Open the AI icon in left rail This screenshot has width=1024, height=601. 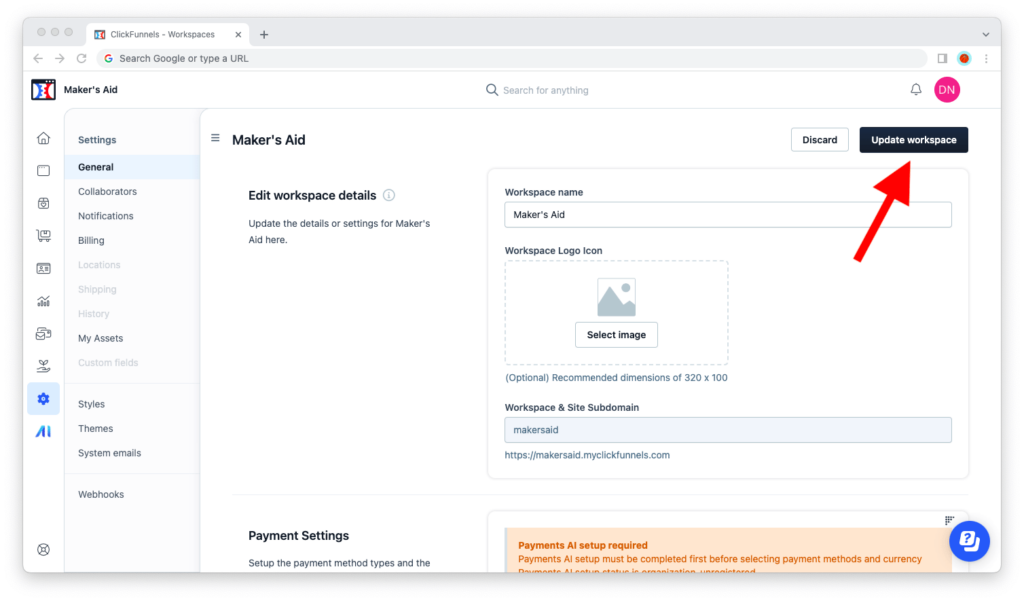(44, 431)
